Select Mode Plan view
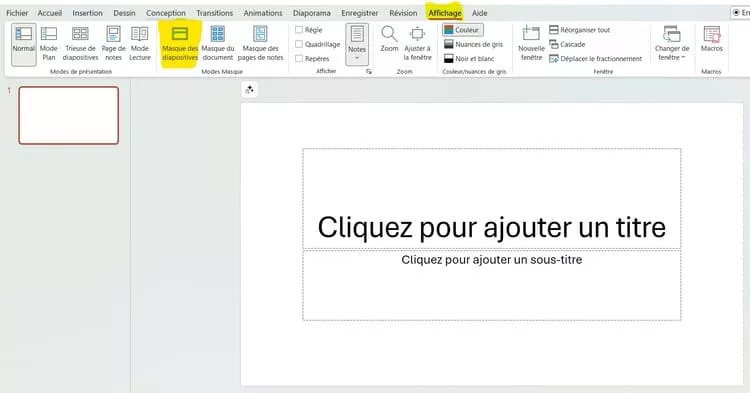750x393 pixels. click(x=49, y=44)
